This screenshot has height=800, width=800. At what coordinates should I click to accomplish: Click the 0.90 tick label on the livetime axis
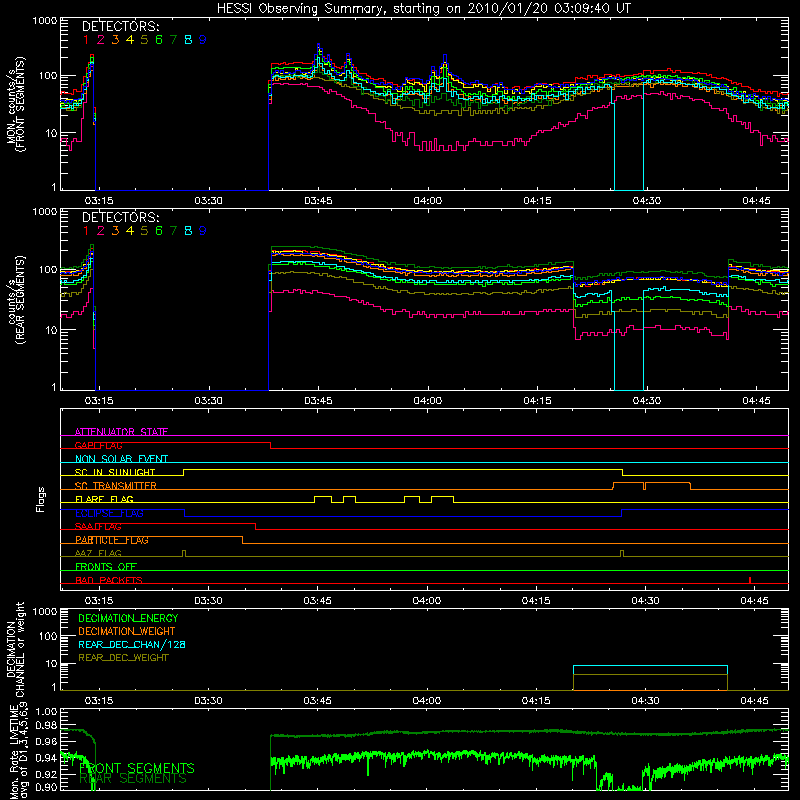click(47, 787)
